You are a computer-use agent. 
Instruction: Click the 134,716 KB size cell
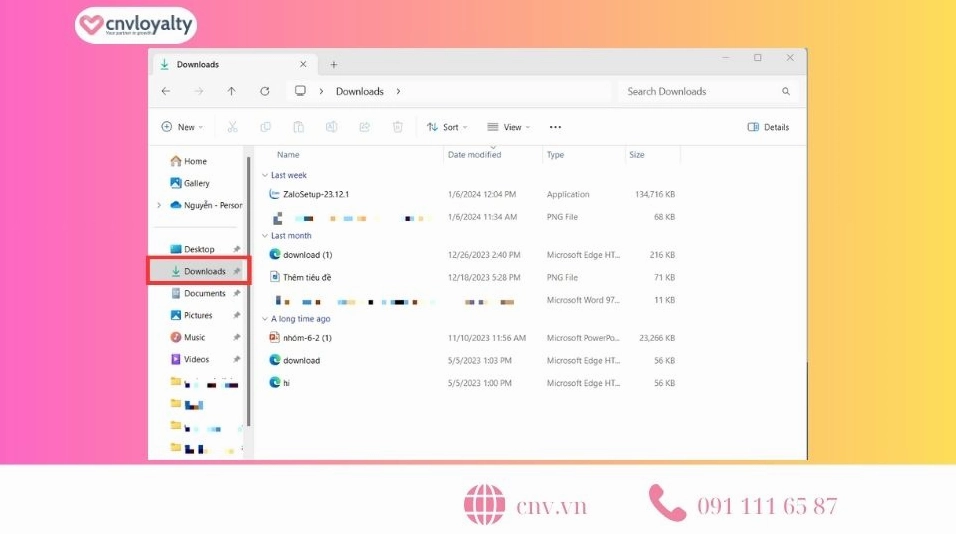[x=655, y=194]
